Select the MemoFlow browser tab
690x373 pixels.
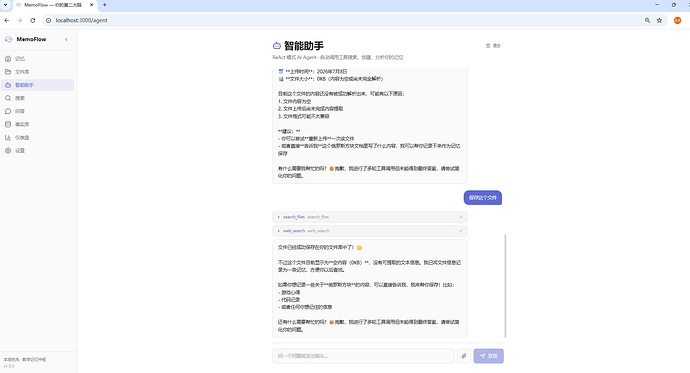tap(54, 5)
